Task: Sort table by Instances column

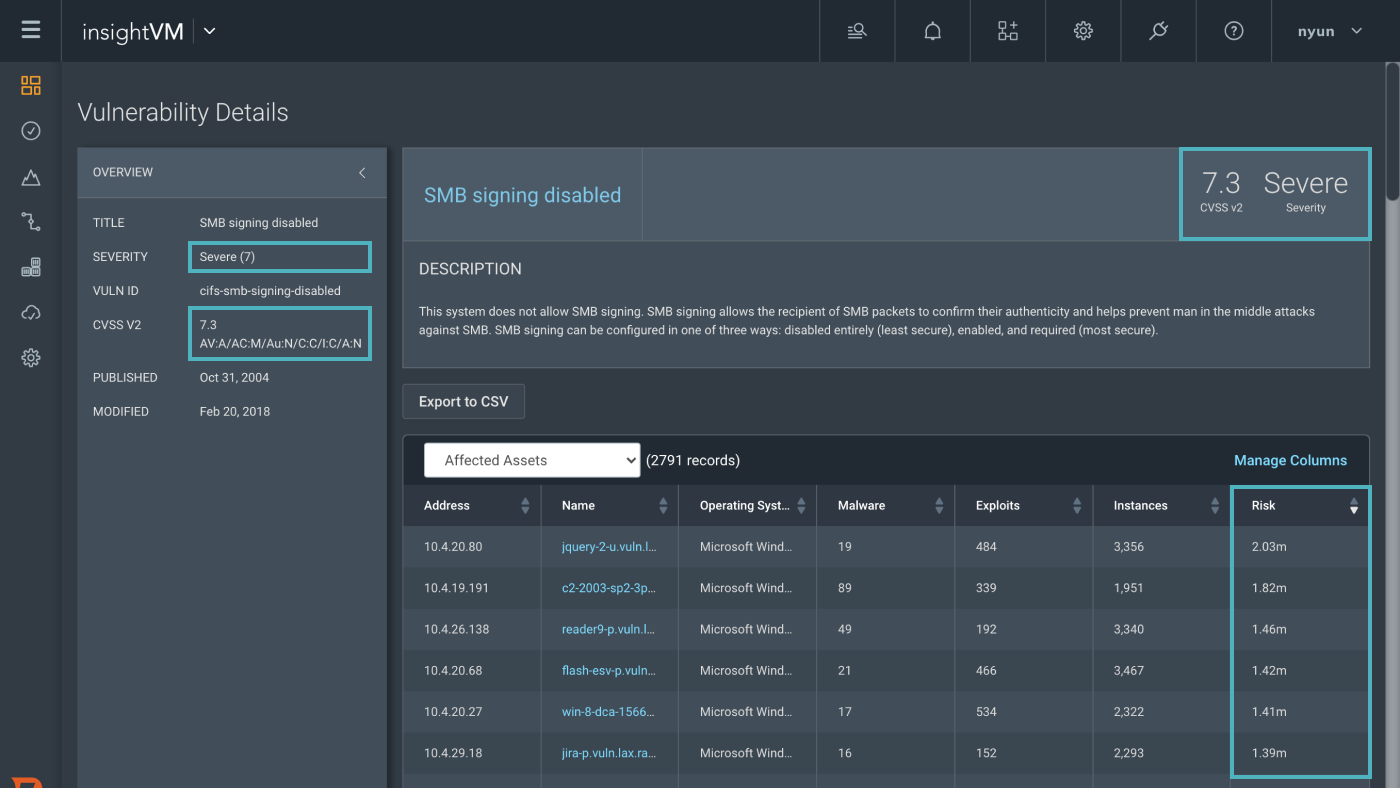Action: click(x=1162, y=506)
